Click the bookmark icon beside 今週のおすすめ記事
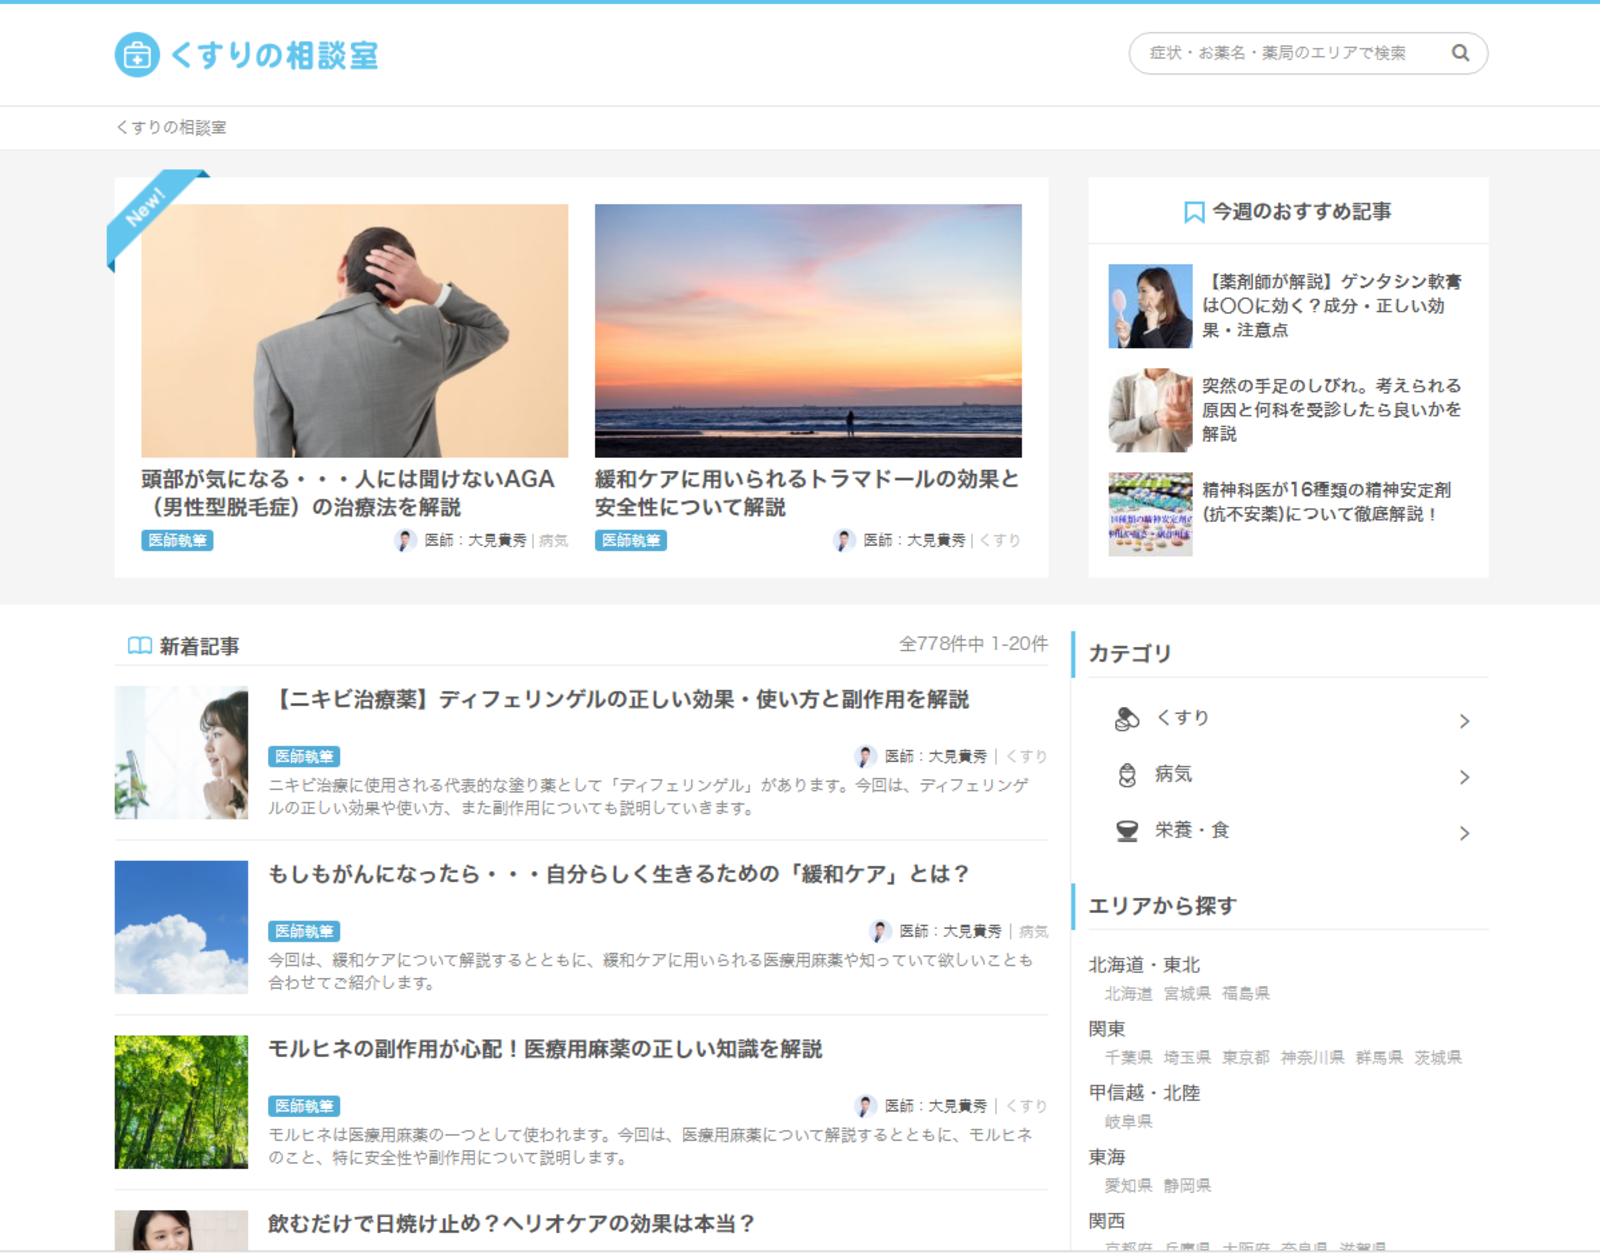 click(1194, 212)
